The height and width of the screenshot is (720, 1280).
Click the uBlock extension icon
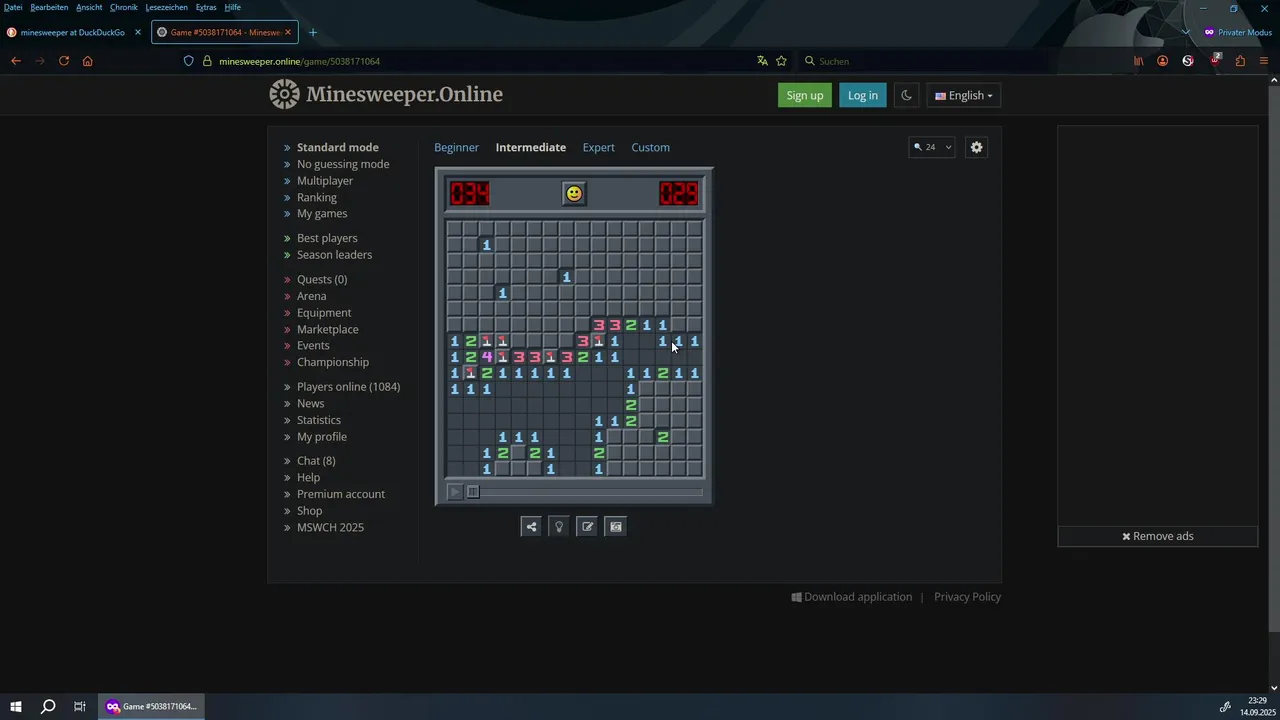(1215, 60)
